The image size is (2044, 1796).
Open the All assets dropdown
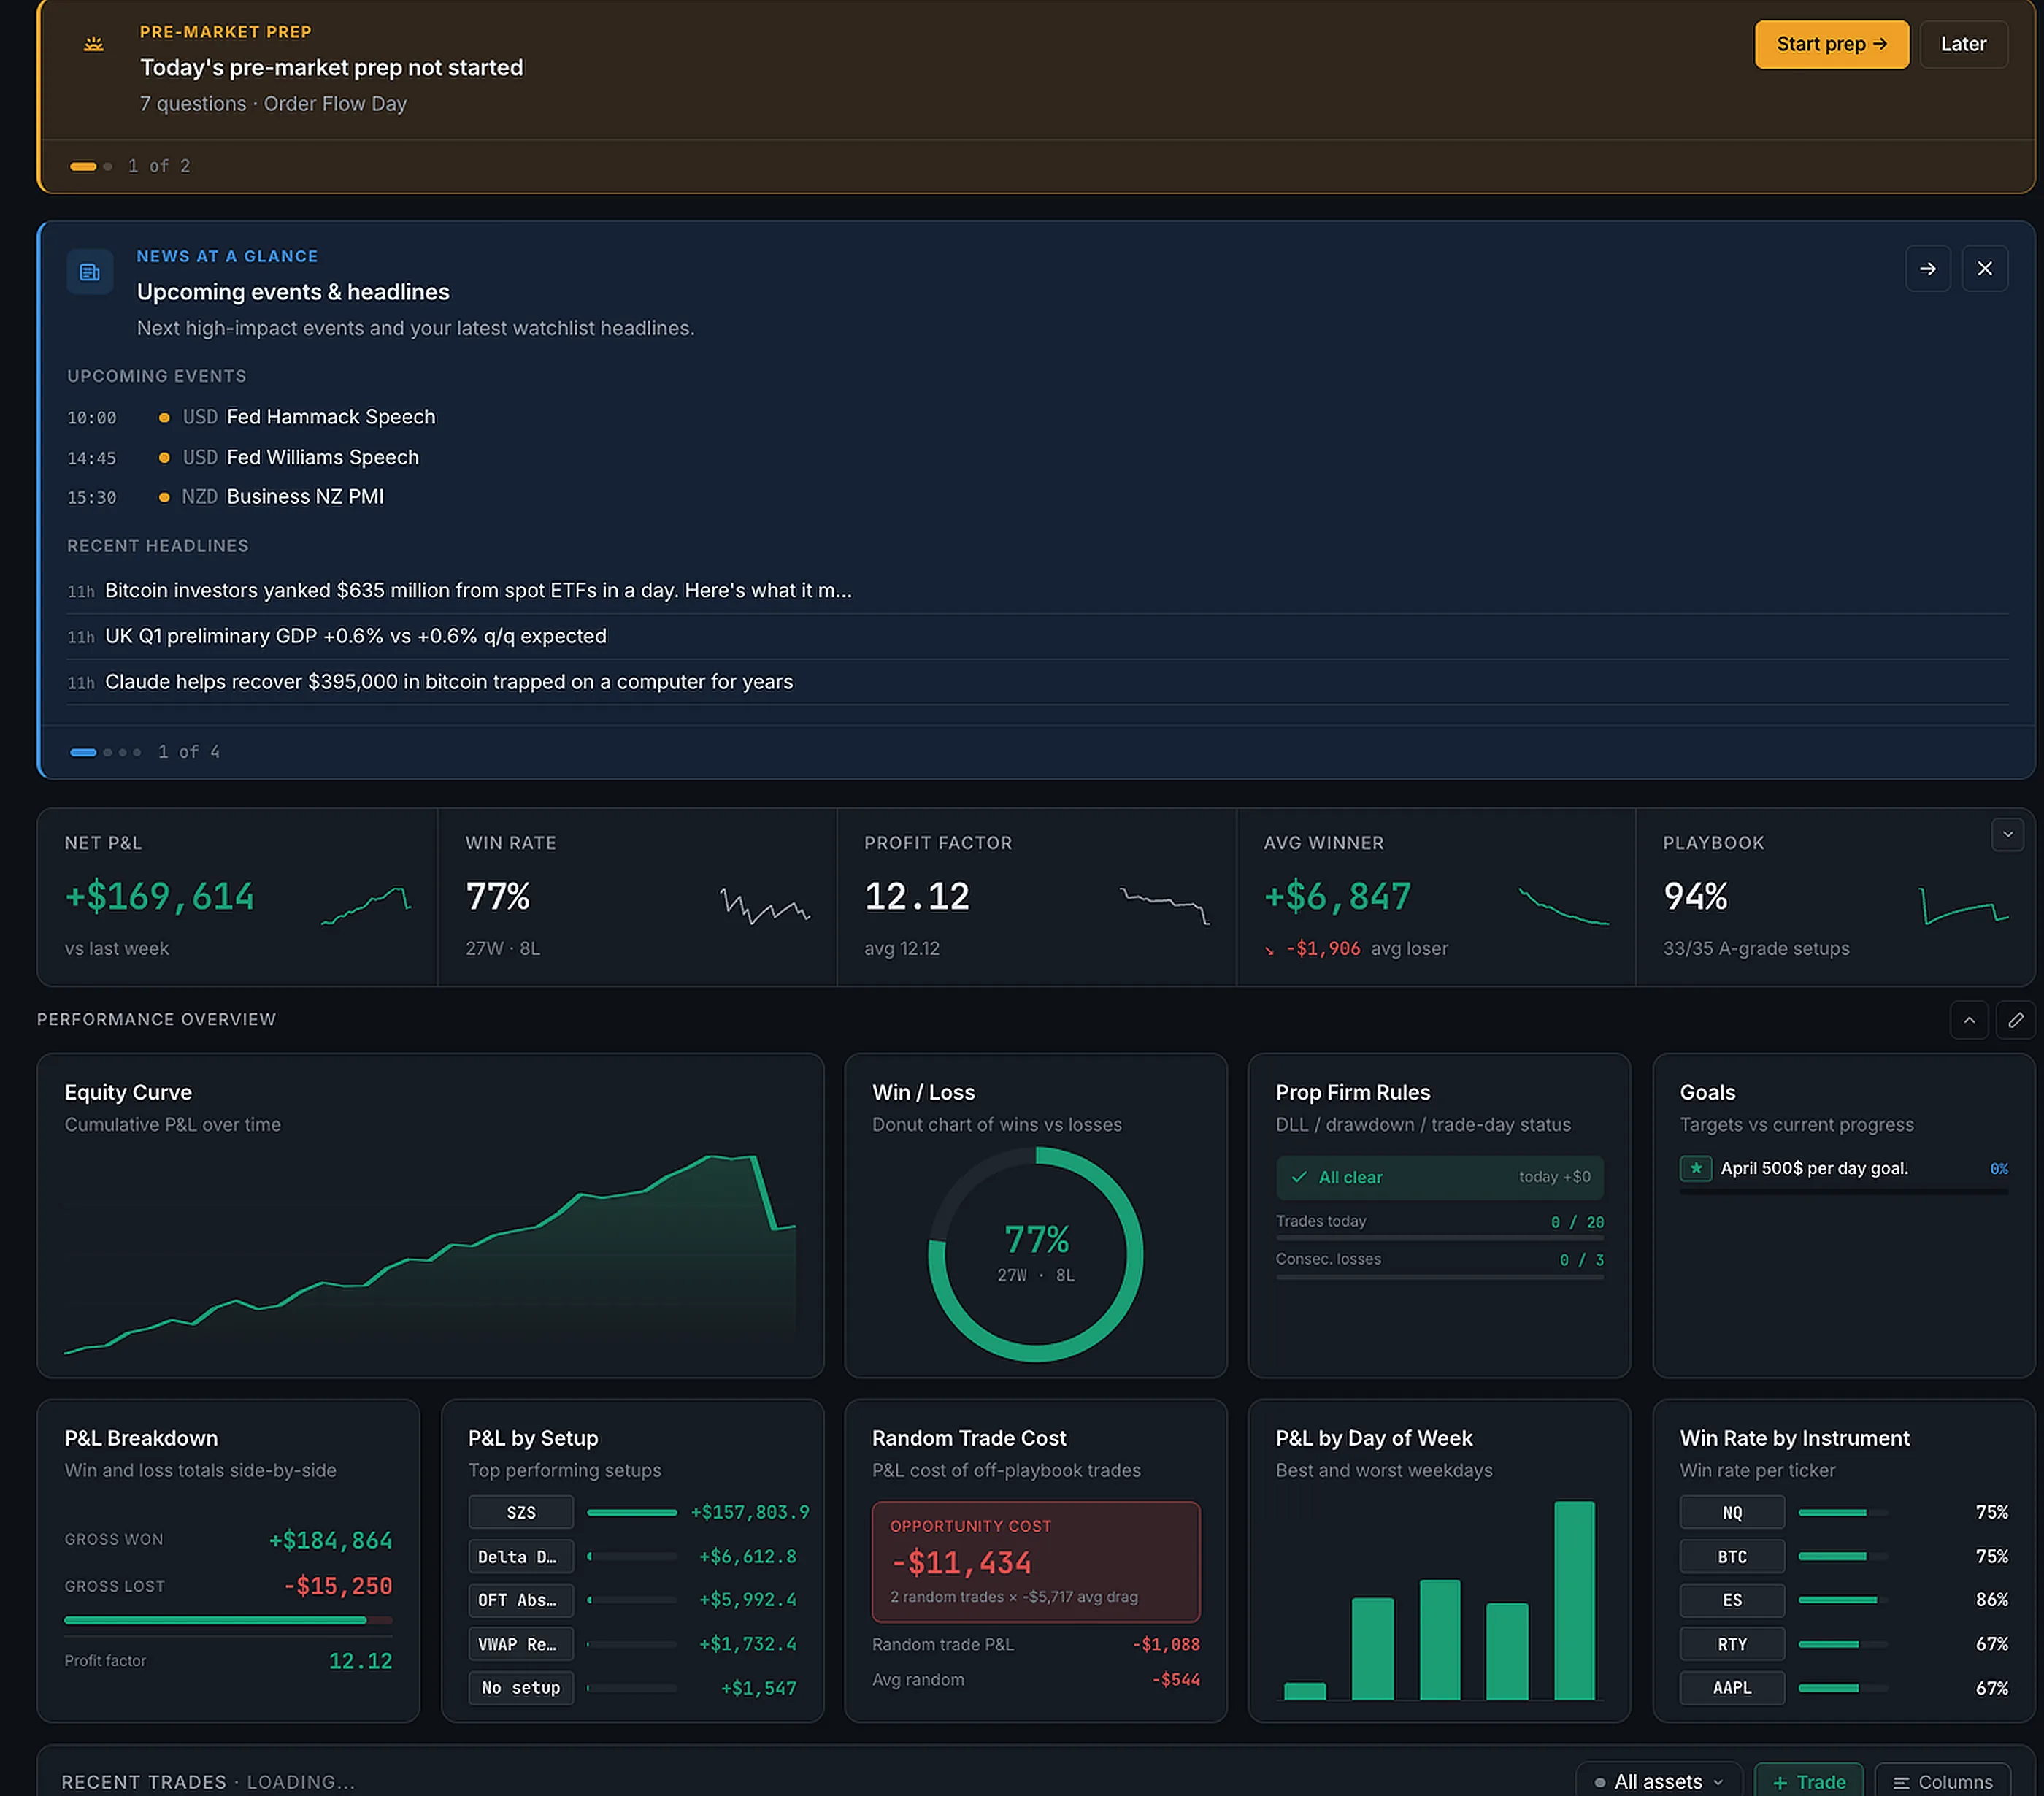pyautogui.click(x=1658, y=1781)
